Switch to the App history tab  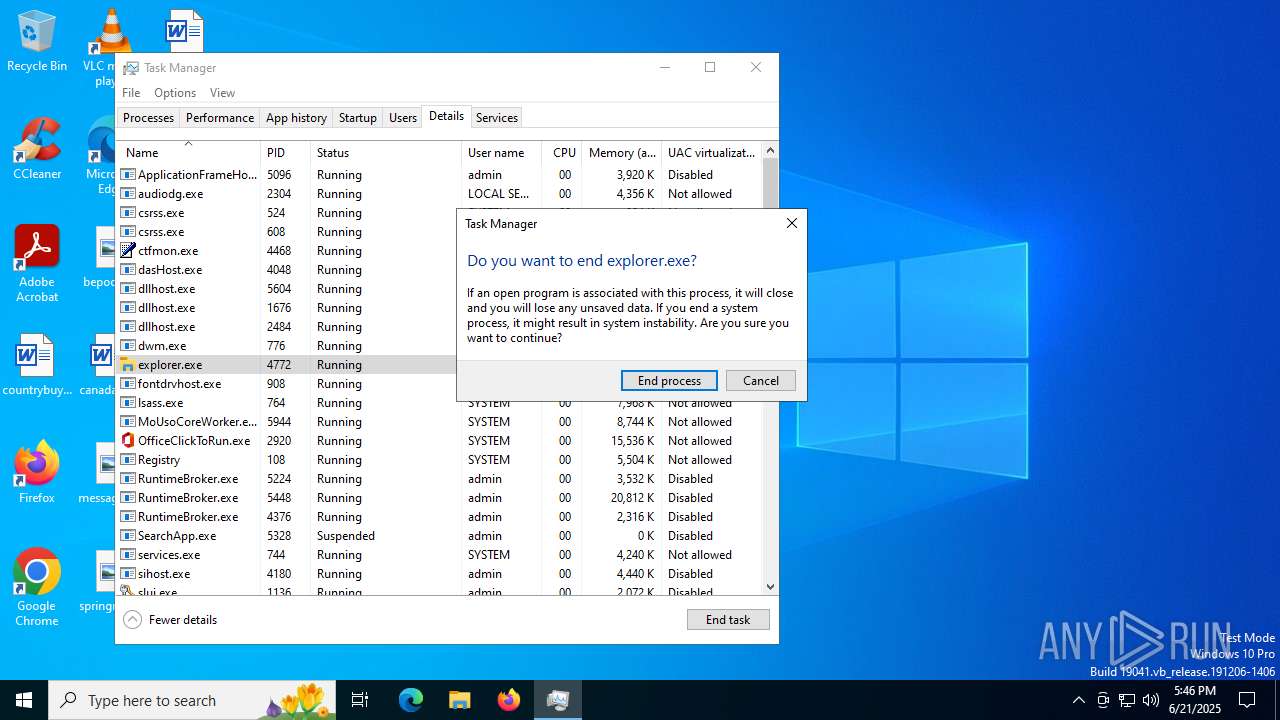(x=296, y=118)
